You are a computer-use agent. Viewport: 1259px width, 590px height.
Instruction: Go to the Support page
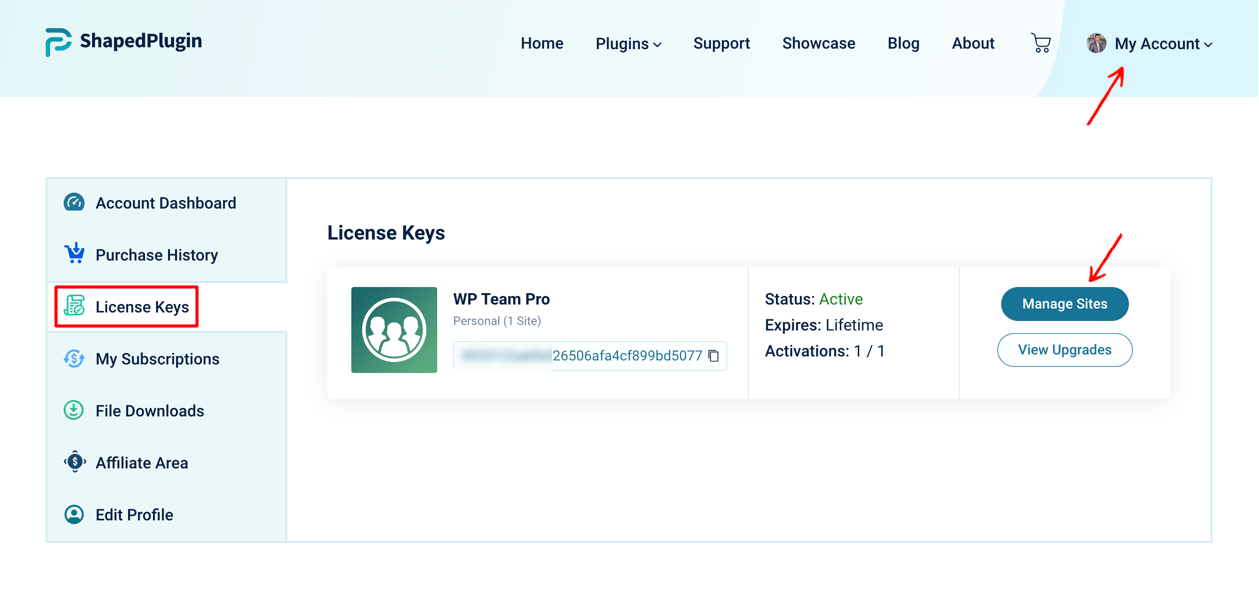click(721, 43)
